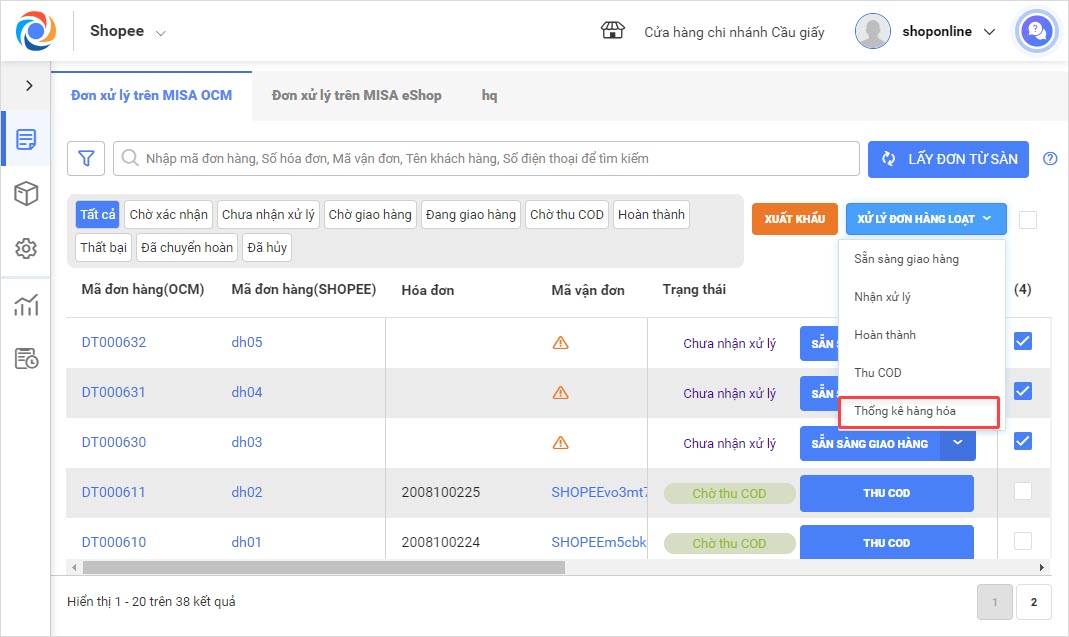This screenshot has height=637, width=1069.
Task: Uncheck the checkbox for order DT000632
Action: tap(1022, 341)
